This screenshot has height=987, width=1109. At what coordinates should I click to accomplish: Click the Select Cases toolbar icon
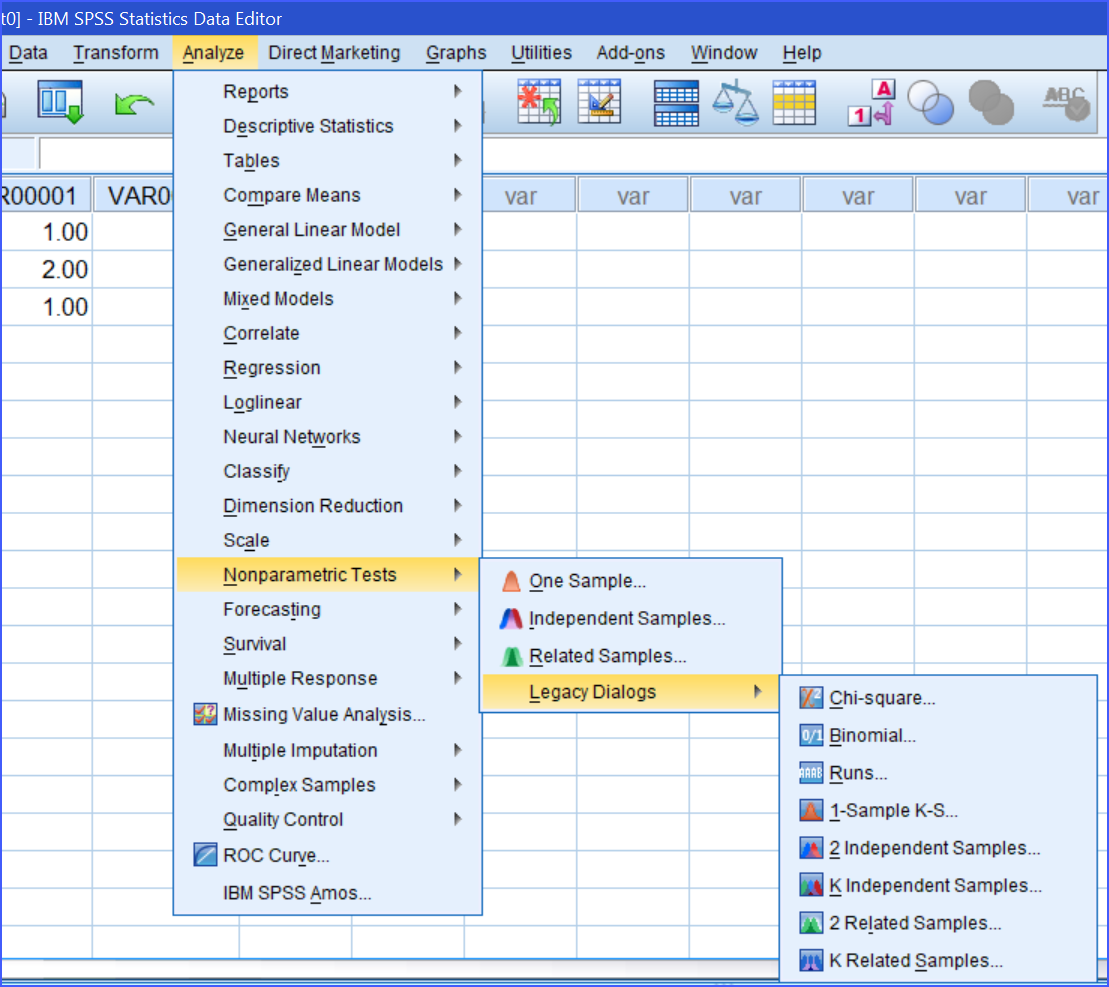tap(794, 102)
